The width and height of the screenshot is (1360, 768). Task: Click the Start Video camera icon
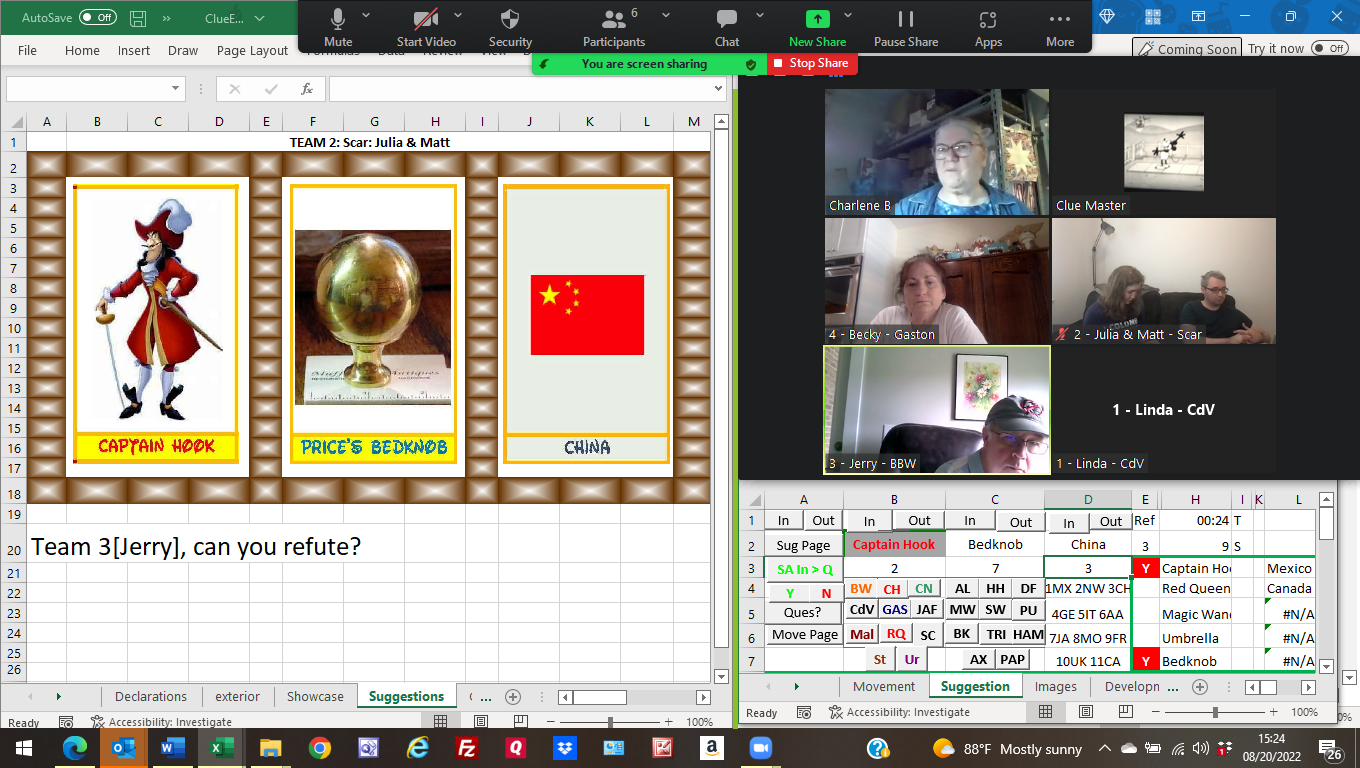tap(426, 19)
